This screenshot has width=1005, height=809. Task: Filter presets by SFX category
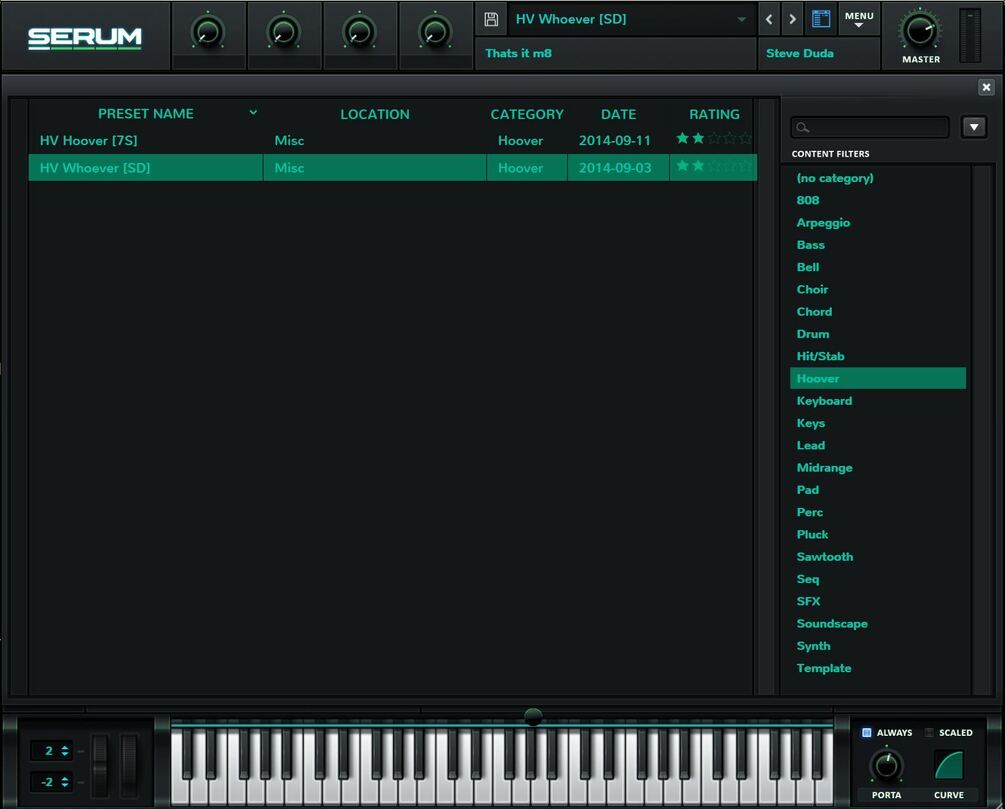coord(808,601)
